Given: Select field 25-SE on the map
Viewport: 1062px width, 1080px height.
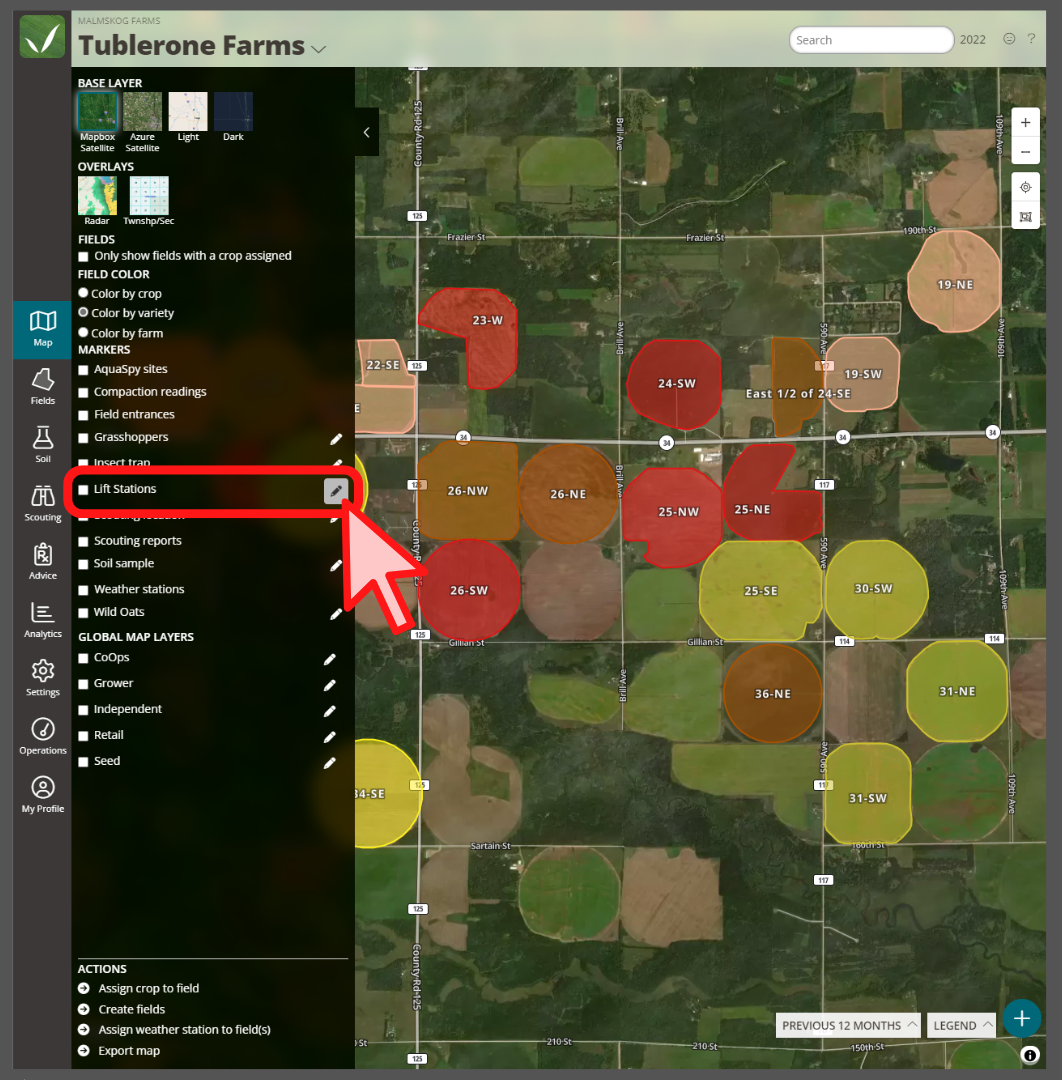Looking at the screenshot, I should pyautogui.click(x=760, y=590).
